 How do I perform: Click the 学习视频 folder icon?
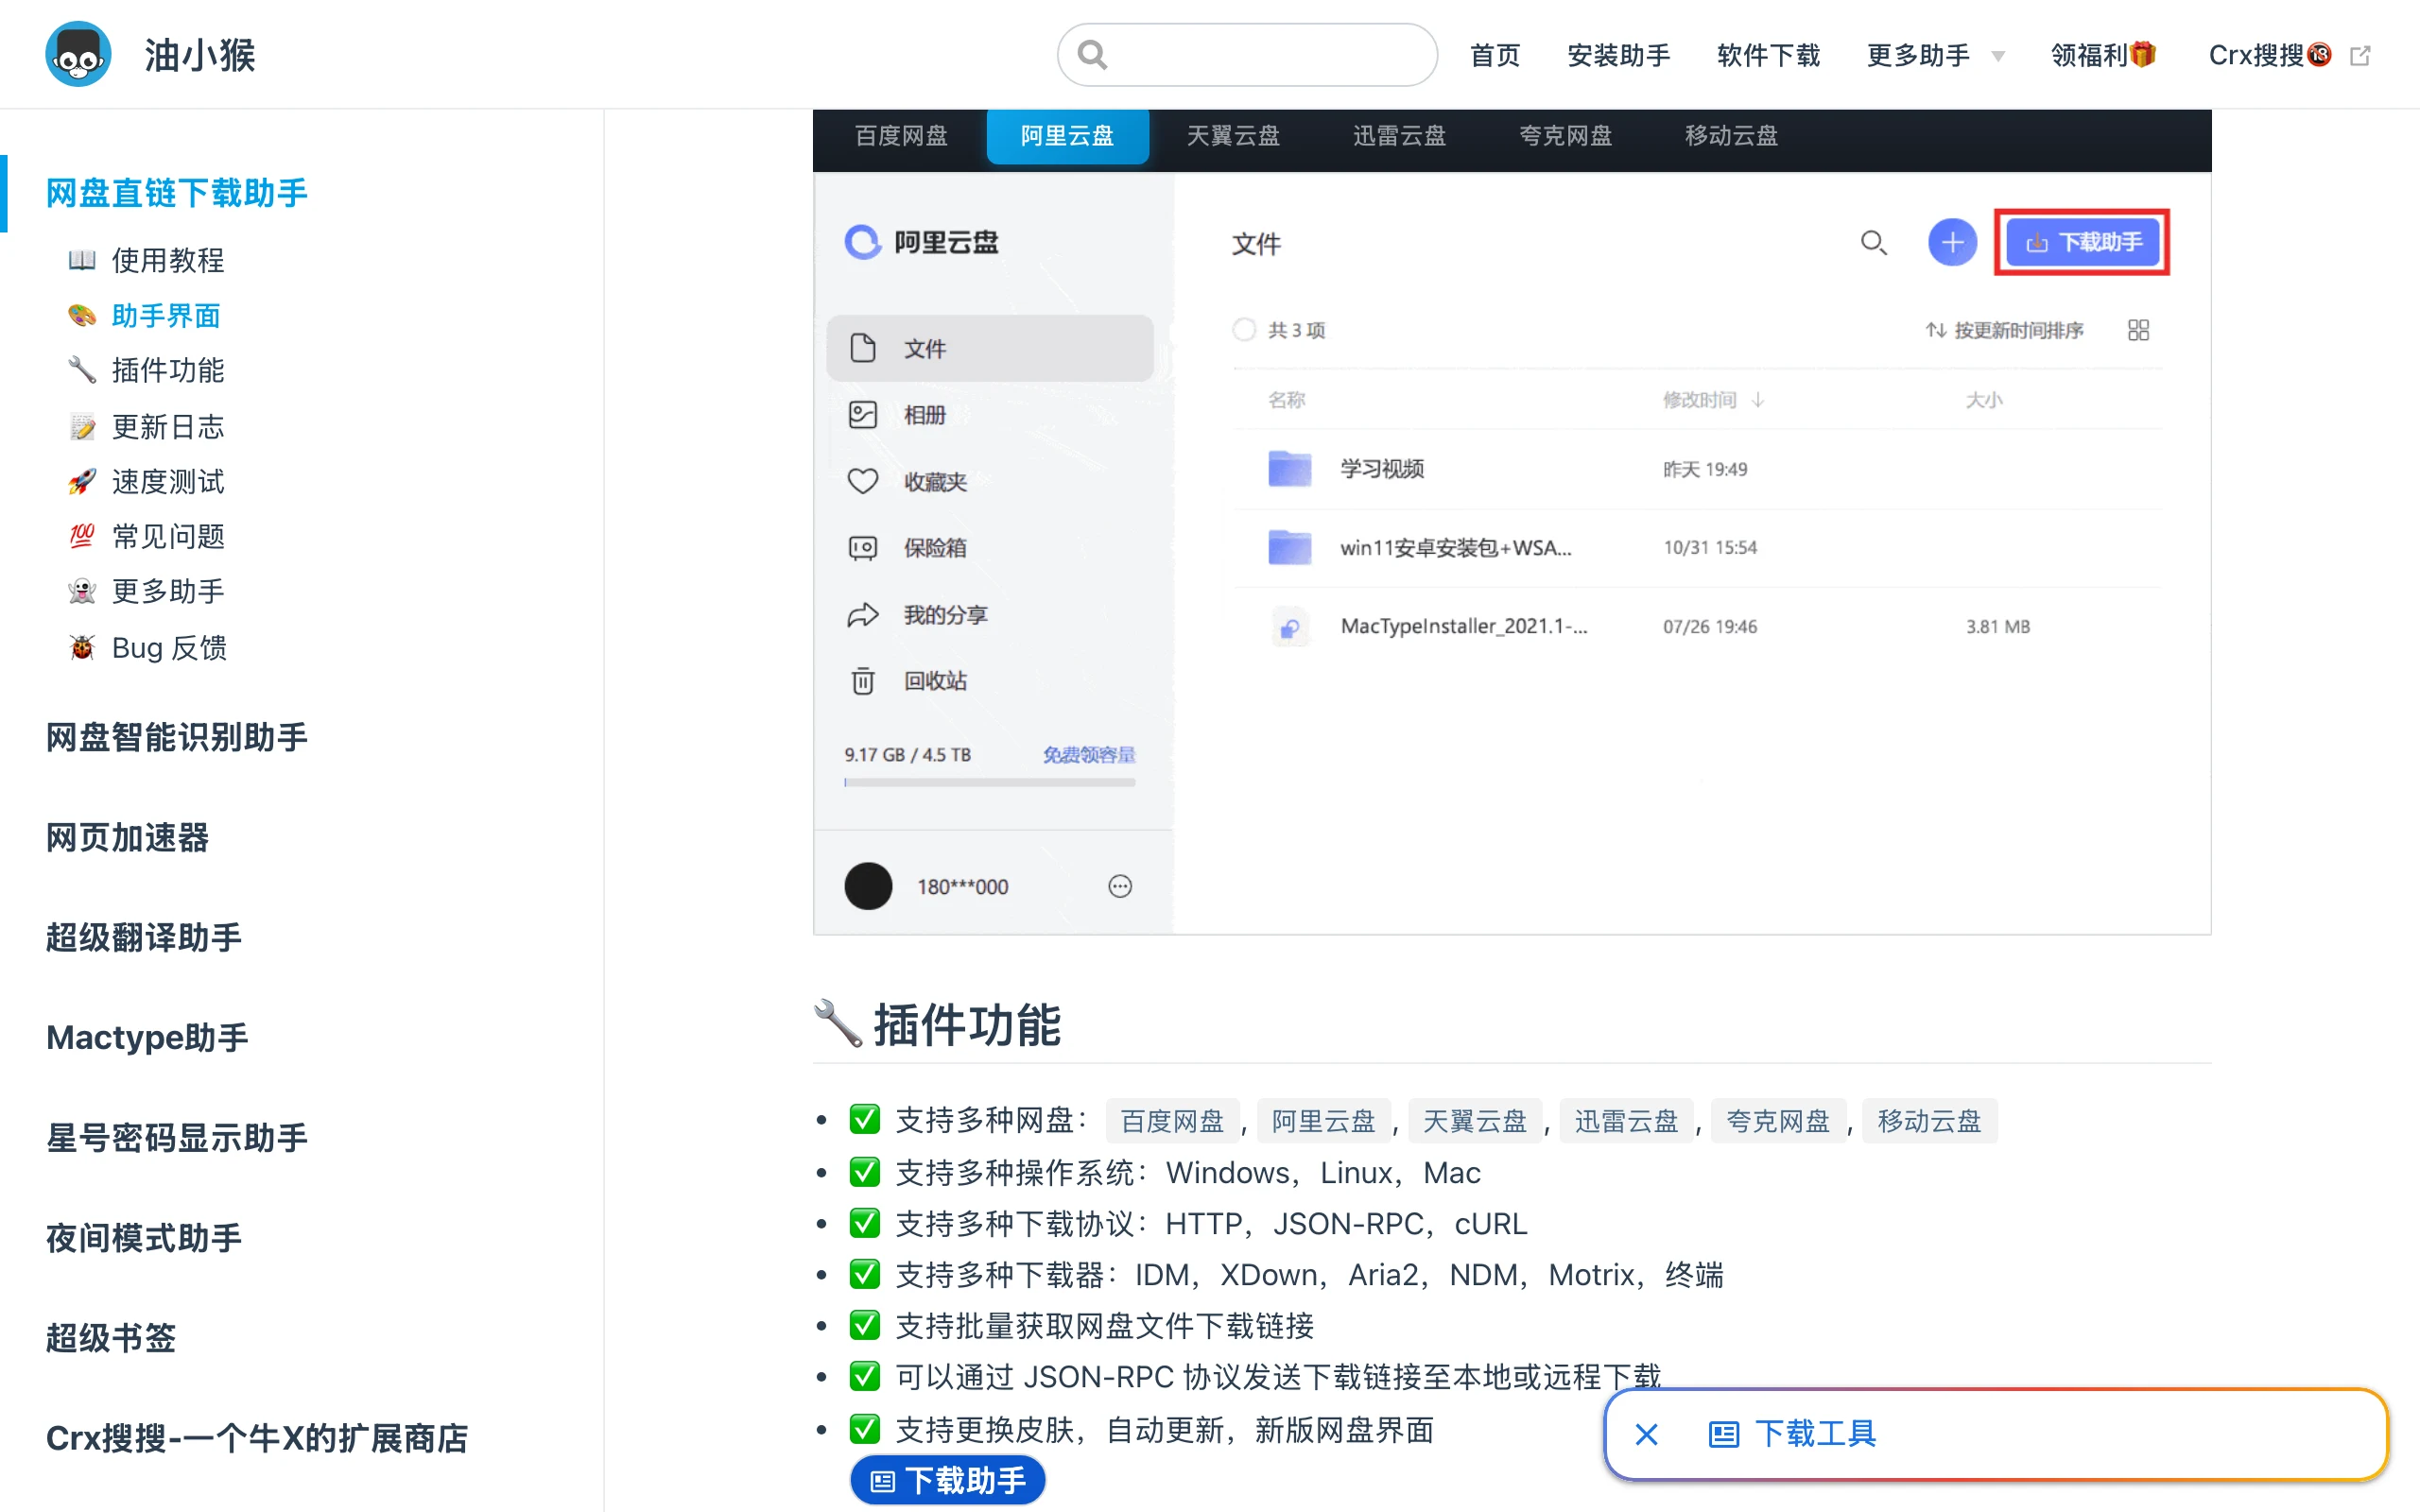pos(1289,469)
